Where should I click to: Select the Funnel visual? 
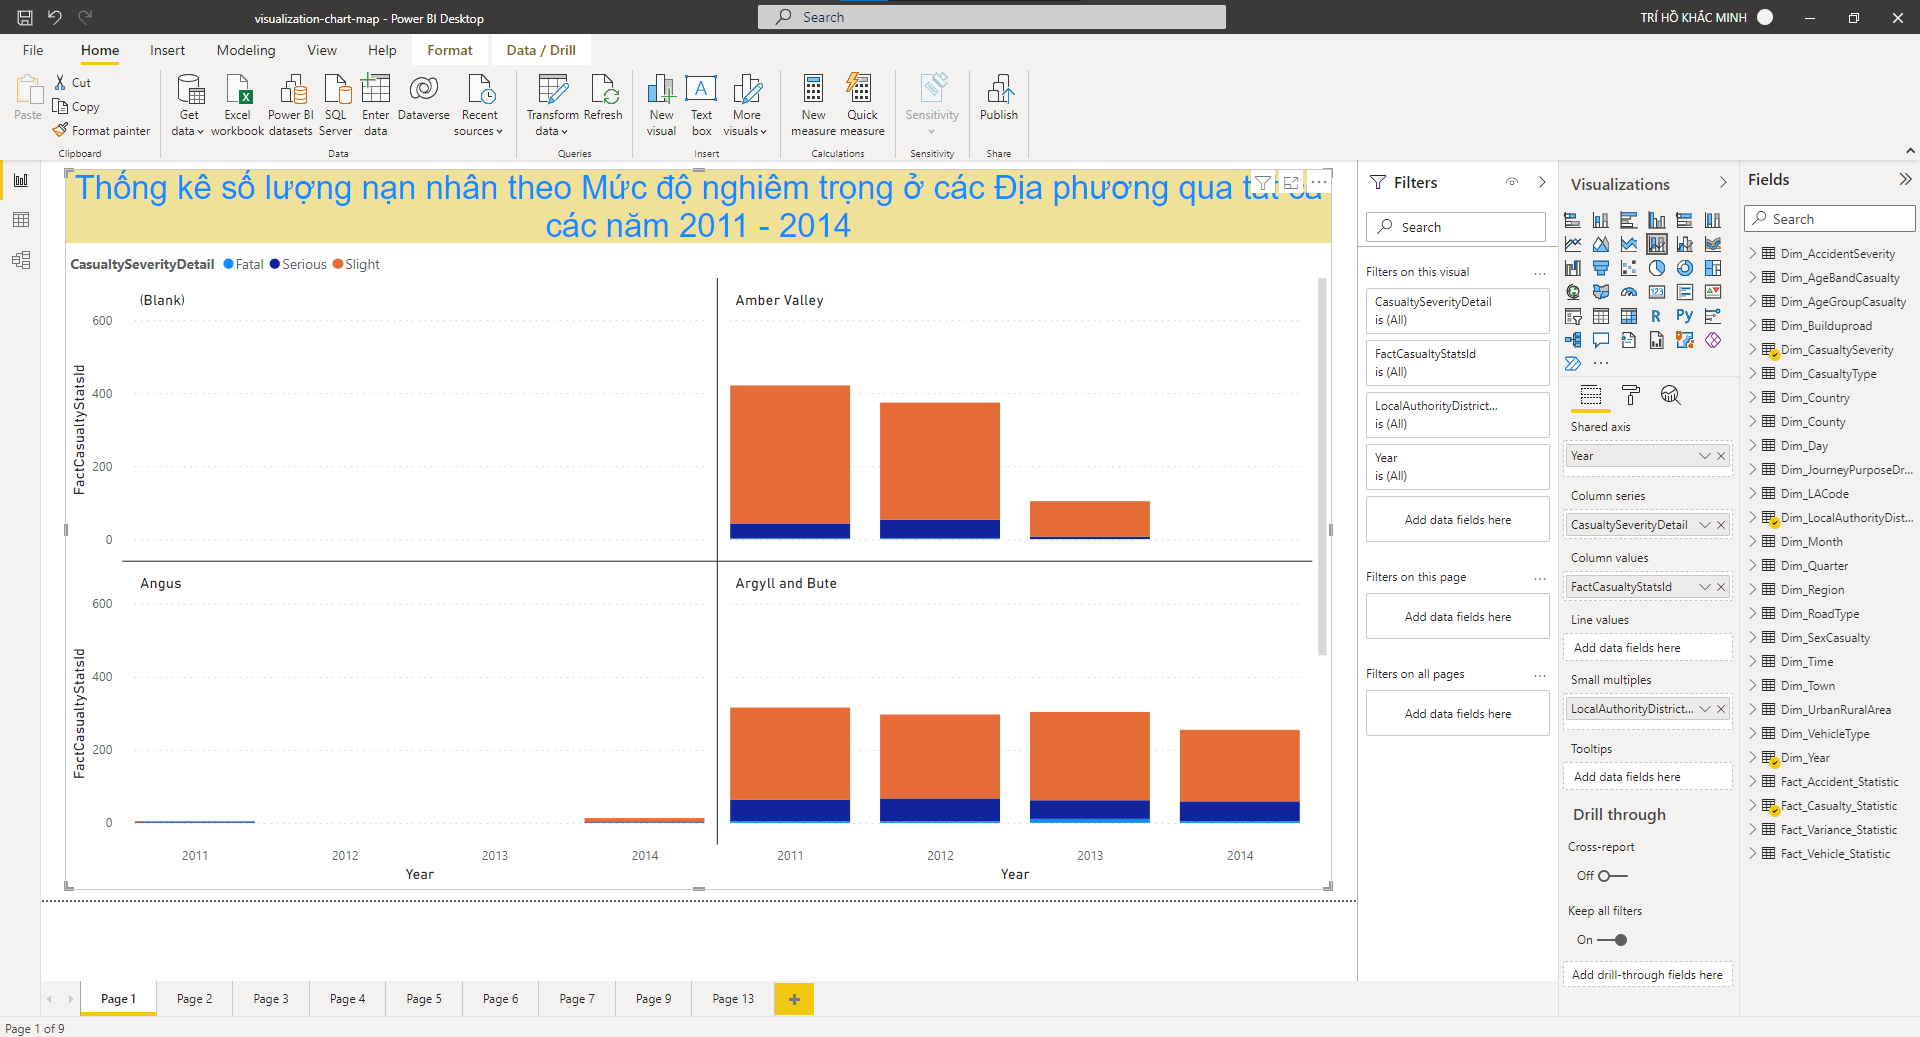[x=1601, y=268]
